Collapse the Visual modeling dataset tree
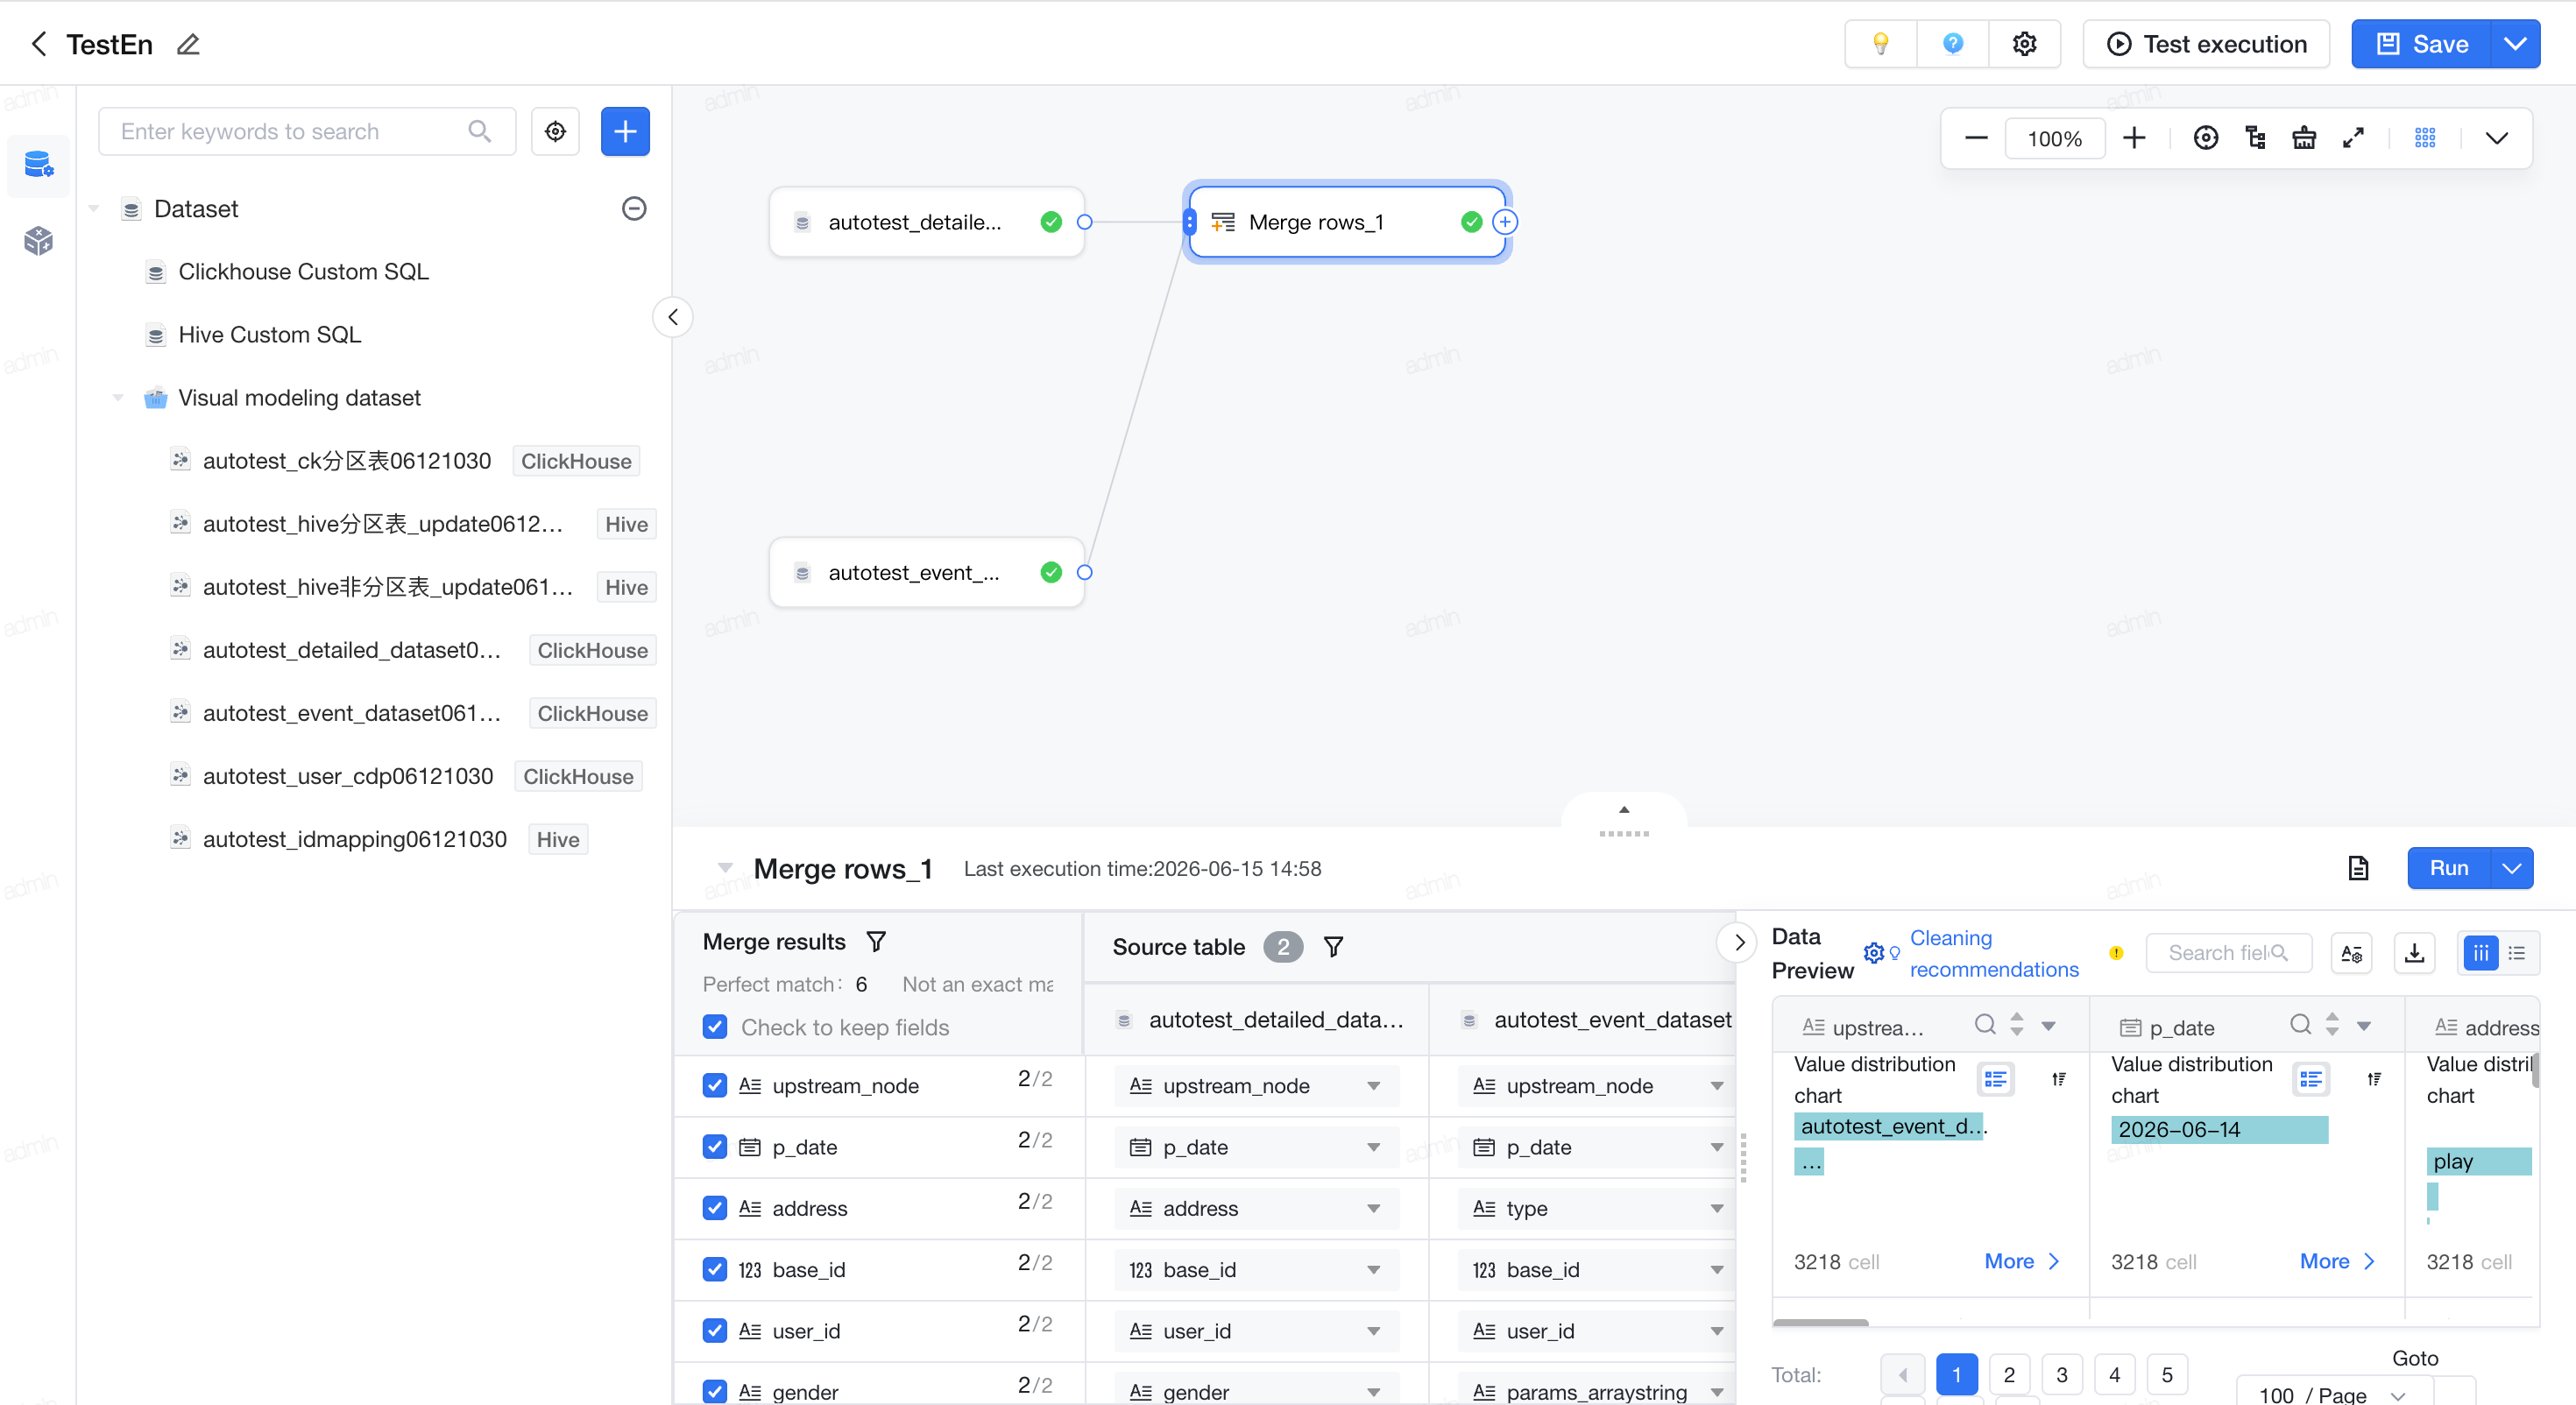The height and width of the screenshot is (1405, 2576). [x=118, y=398]
